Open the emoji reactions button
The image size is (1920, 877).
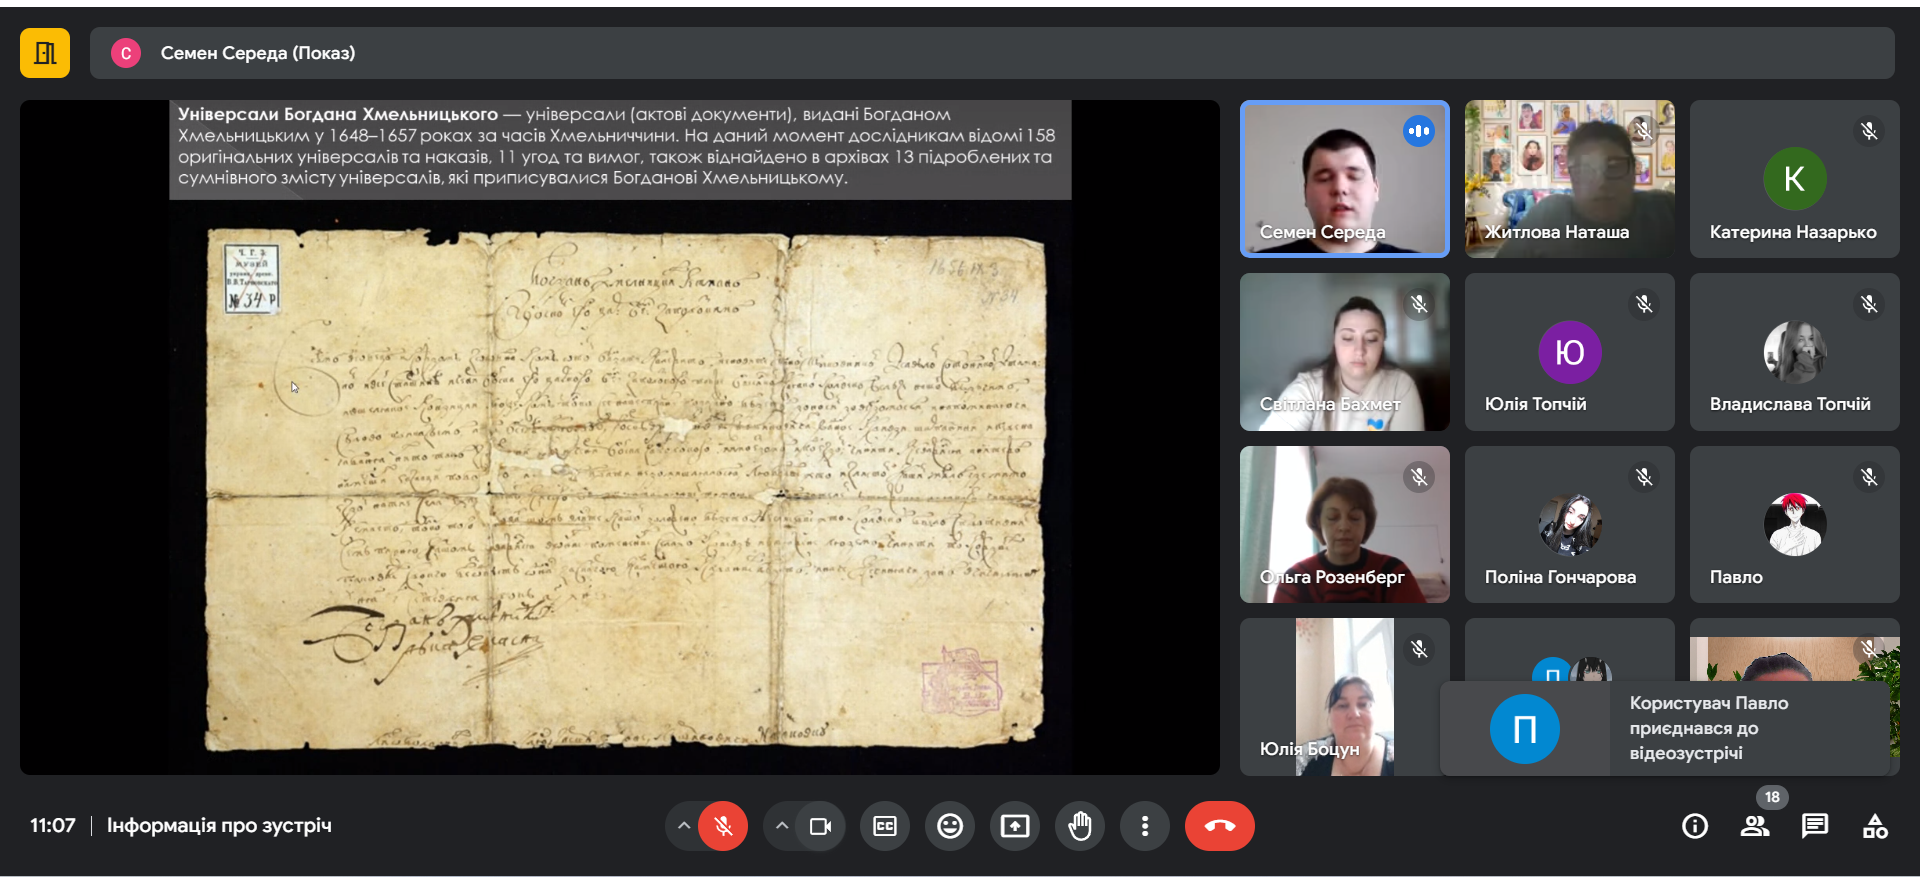[949, 826]
